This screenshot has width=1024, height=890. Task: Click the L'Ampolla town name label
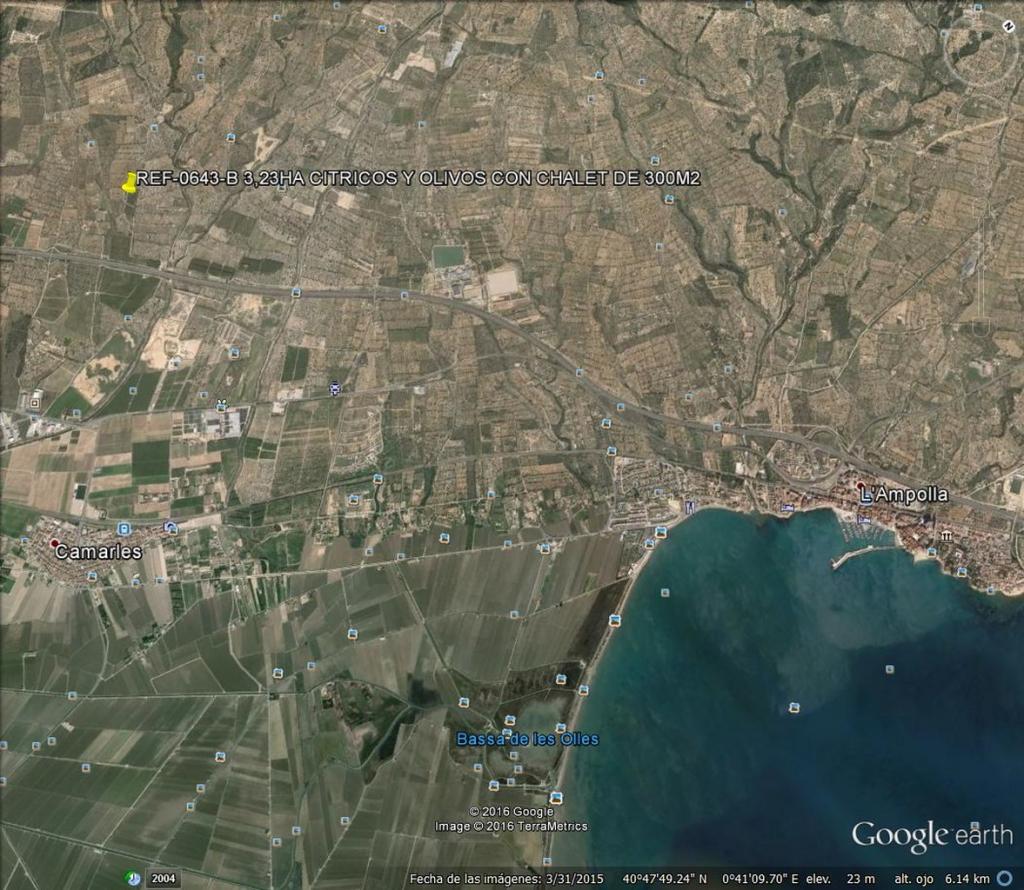904,494
